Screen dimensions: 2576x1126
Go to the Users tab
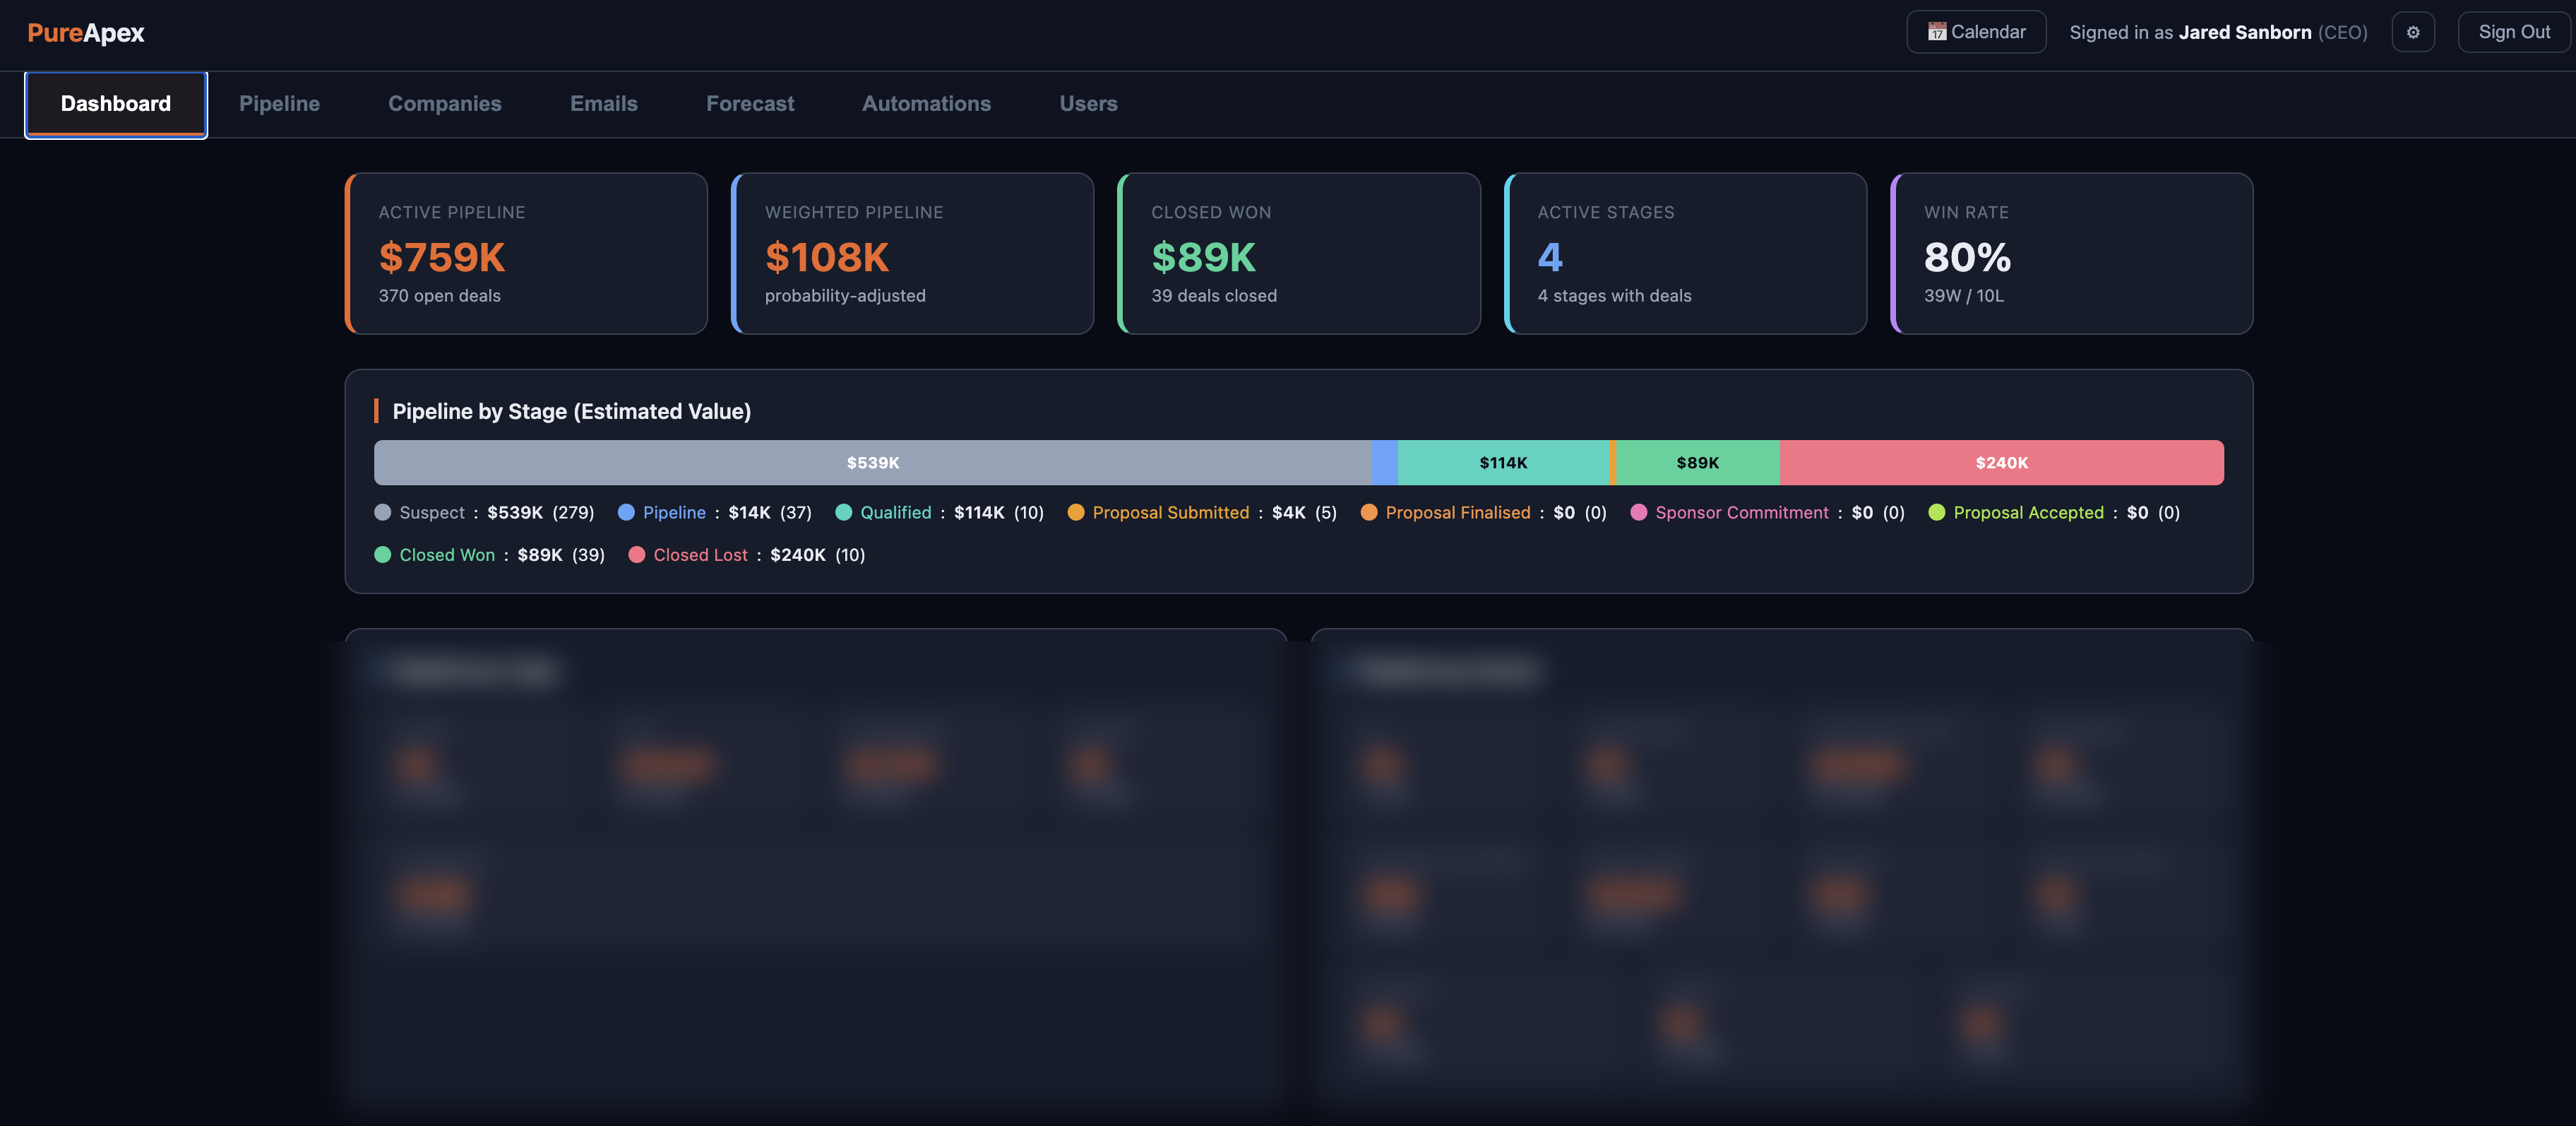(1088, 104)
